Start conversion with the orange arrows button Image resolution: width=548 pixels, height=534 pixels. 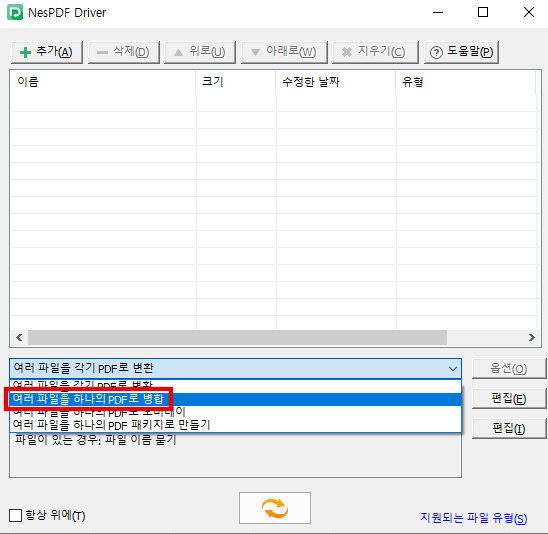(x=275, y=508)
